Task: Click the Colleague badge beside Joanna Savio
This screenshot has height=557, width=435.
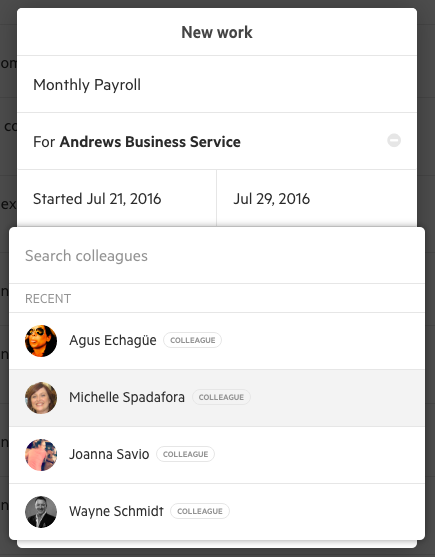Action: click(x=185, y=454)
